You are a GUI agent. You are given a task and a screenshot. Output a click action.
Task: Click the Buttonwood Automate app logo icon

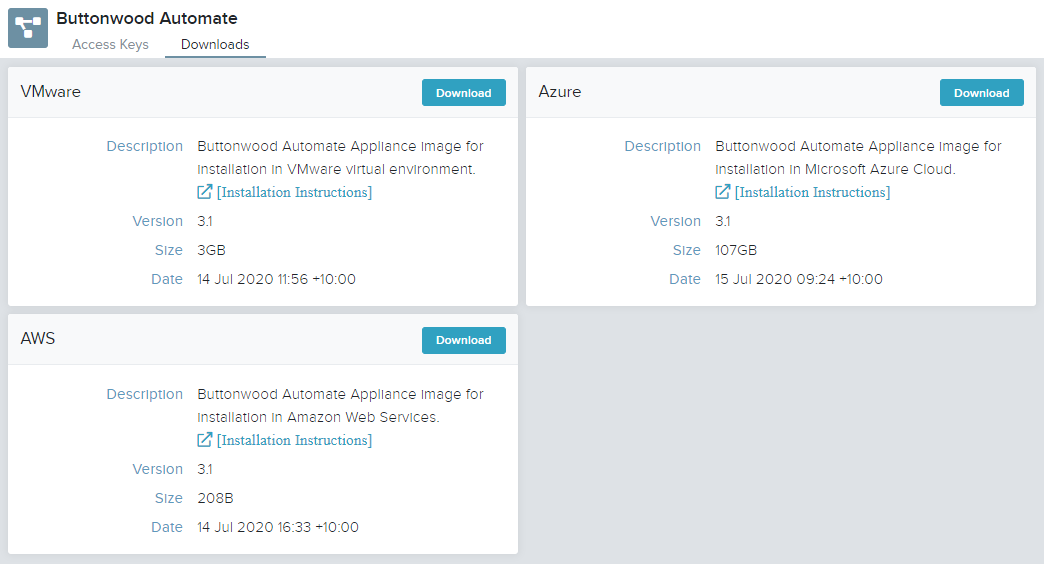pos(28,28)
